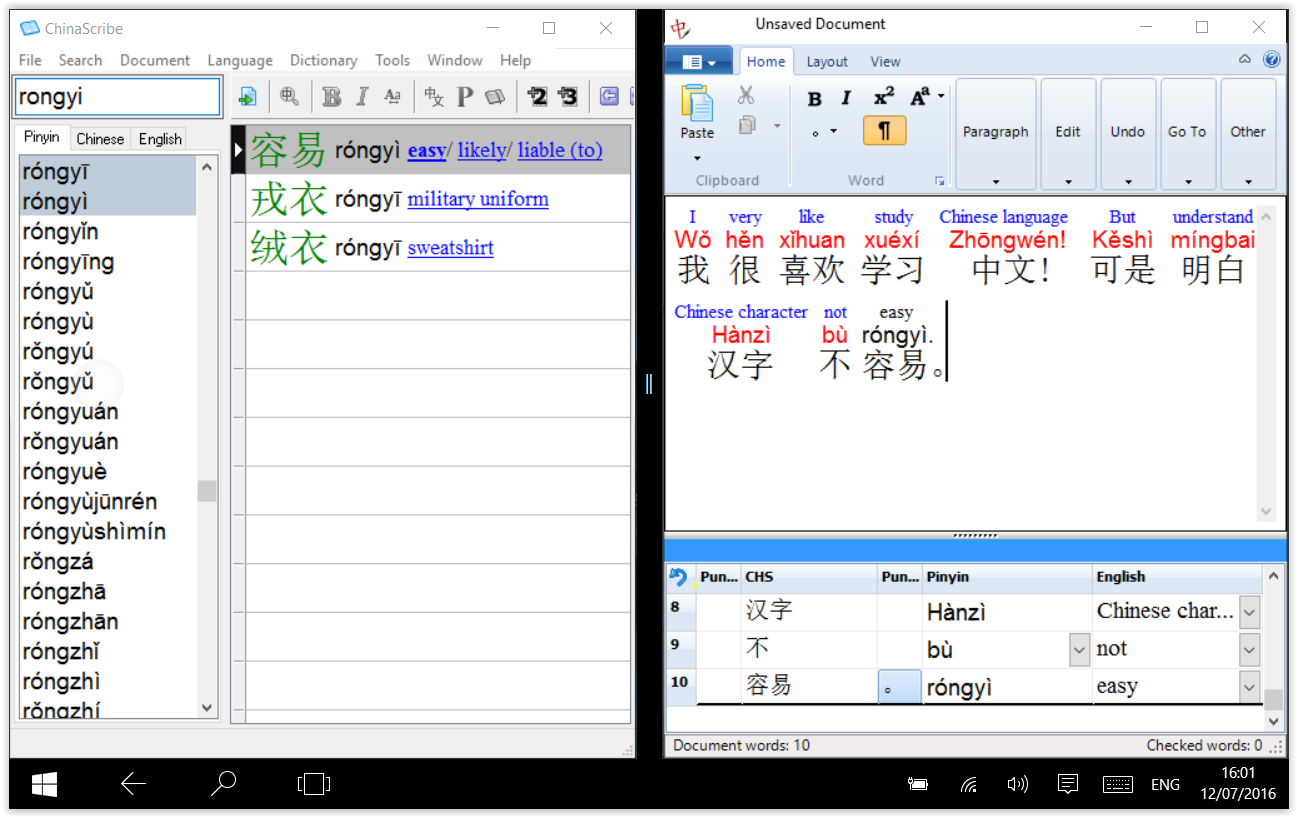
Task: Click the superscript x² icon
Action: (x=883, y=97)
